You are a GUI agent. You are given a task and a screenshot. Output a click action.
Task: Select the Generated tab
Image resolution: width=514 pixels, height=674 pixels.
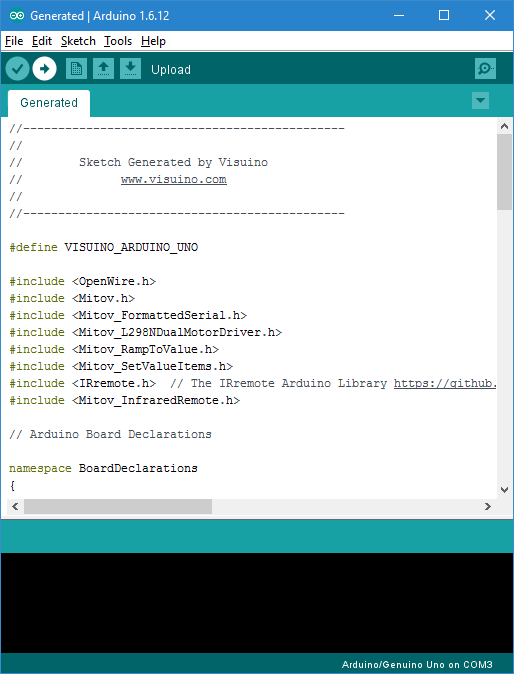tap(49, 103)
